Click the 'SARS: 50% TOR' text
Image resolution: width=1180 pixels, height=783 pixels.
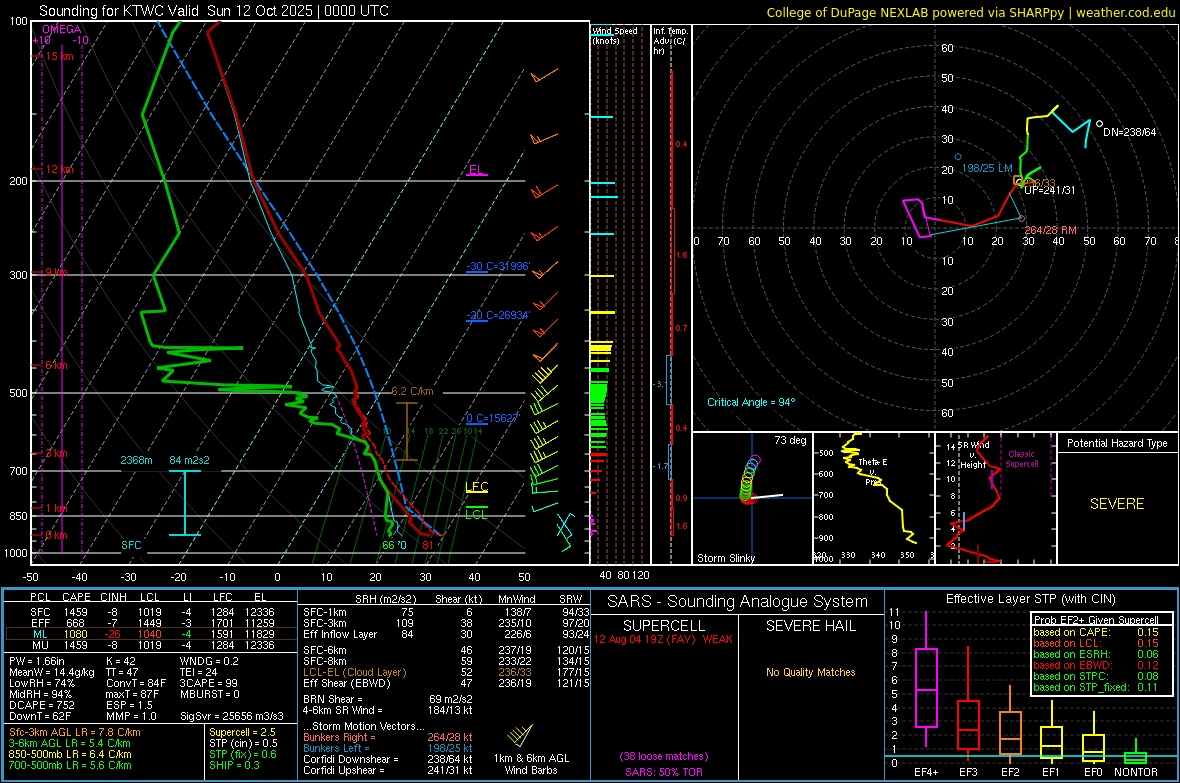point(664,772)
